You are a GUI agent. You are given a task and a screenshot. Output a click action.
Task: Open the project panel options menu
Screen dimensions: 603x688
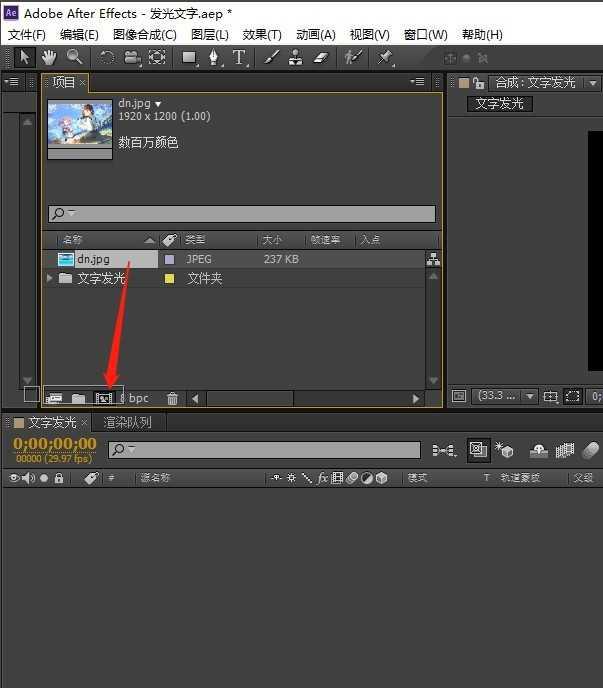click(417, 82)
